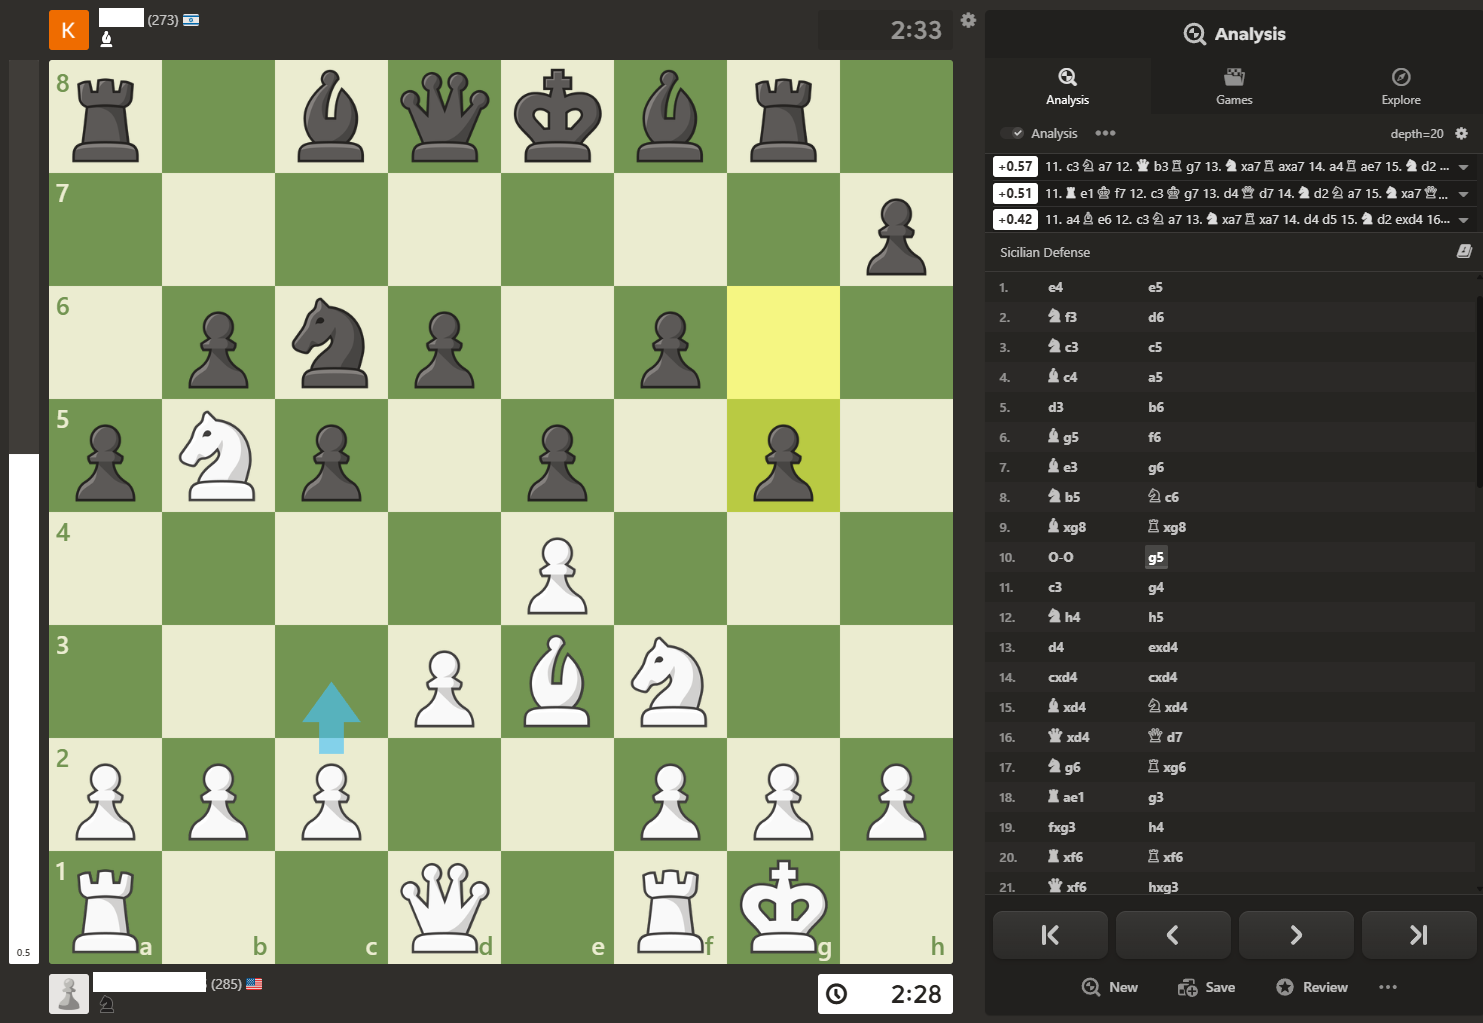Select the white knight on f3
The height and width of the screenshot is (1023, 1483).
coord(670,682)
